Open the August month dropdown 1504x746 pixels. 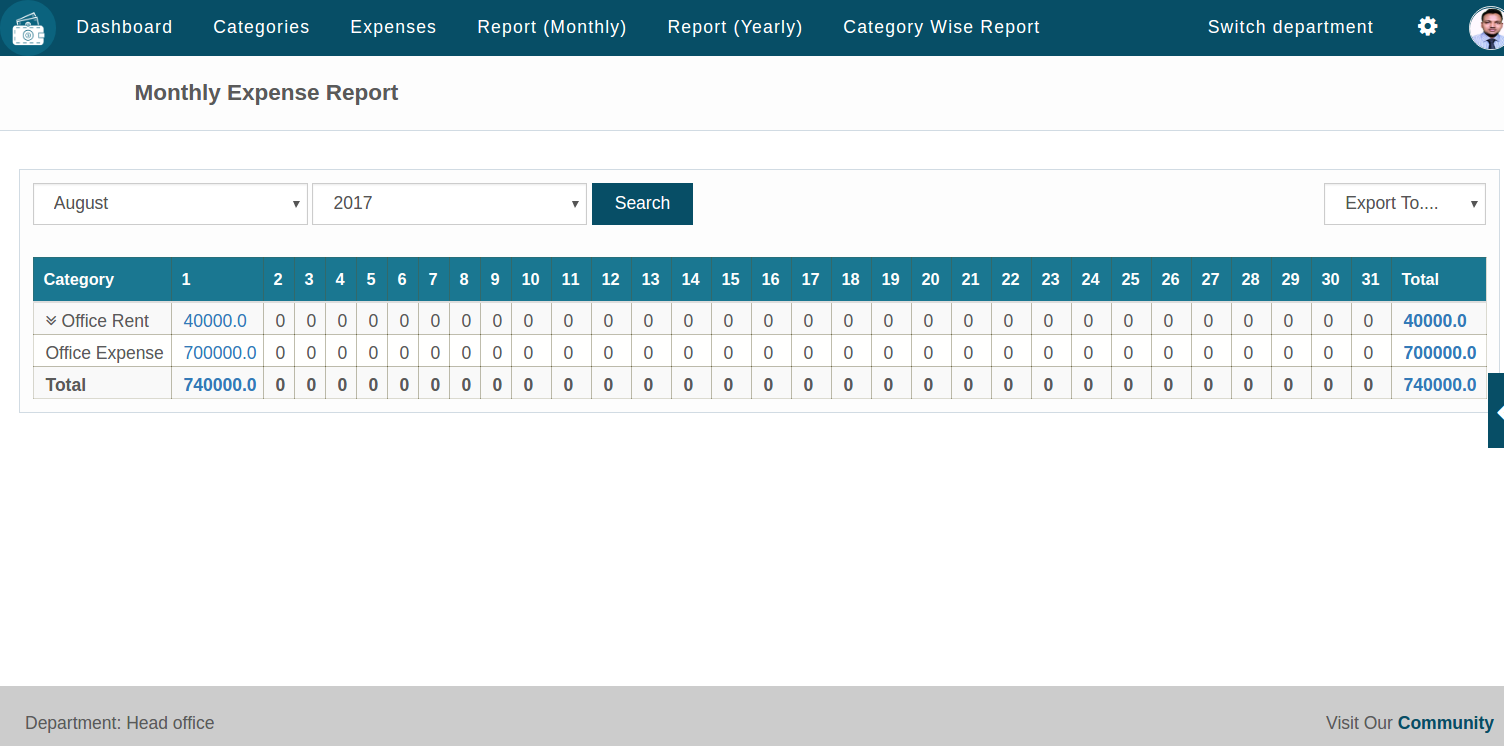point(170,203)
